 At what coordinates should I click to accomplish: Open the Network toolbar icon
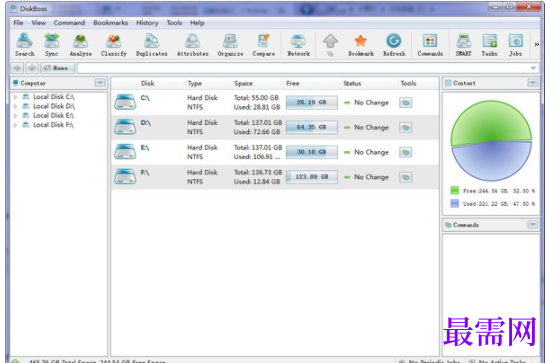click(x=298, y=45)
